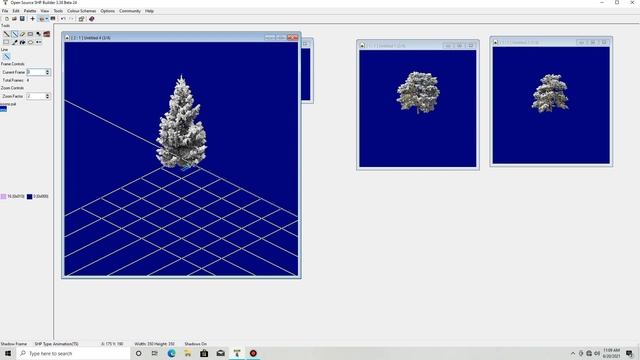Viewport: 640px width, 360px height.
Task: Click the Save floppy disk toolbar icon
Action: point(22,19)
